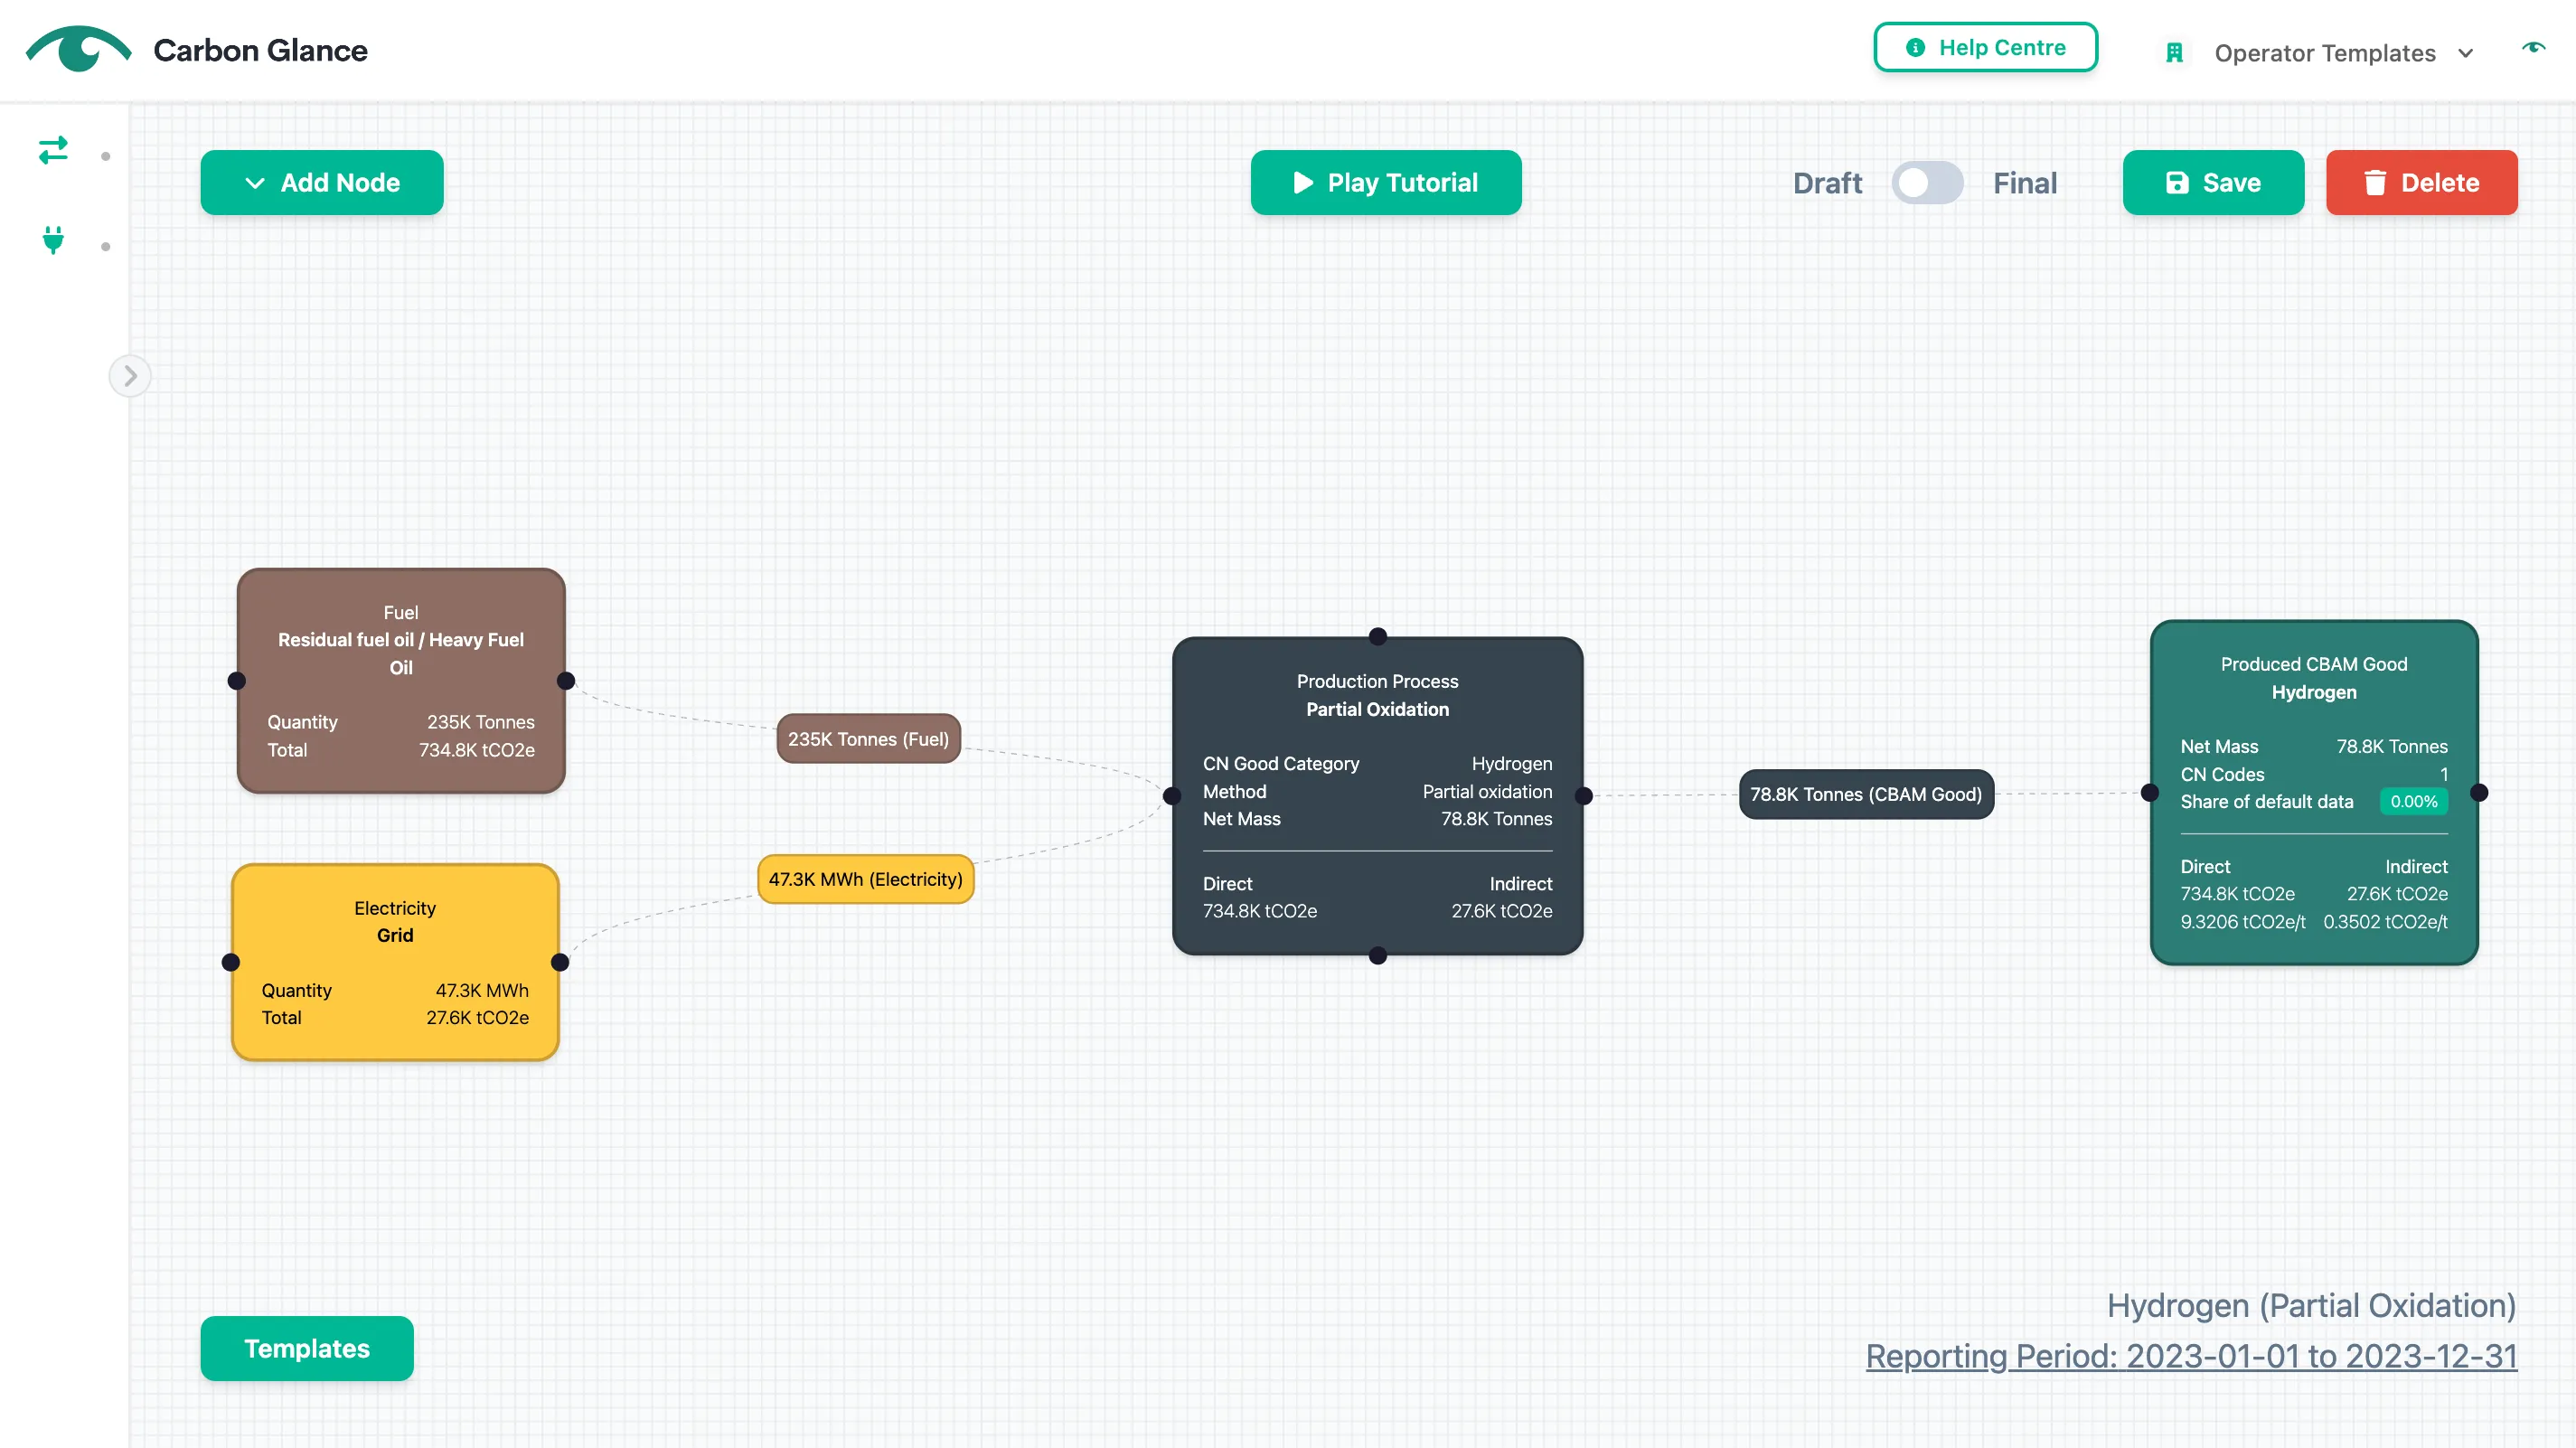Open the Templates button

point(307,1348)
